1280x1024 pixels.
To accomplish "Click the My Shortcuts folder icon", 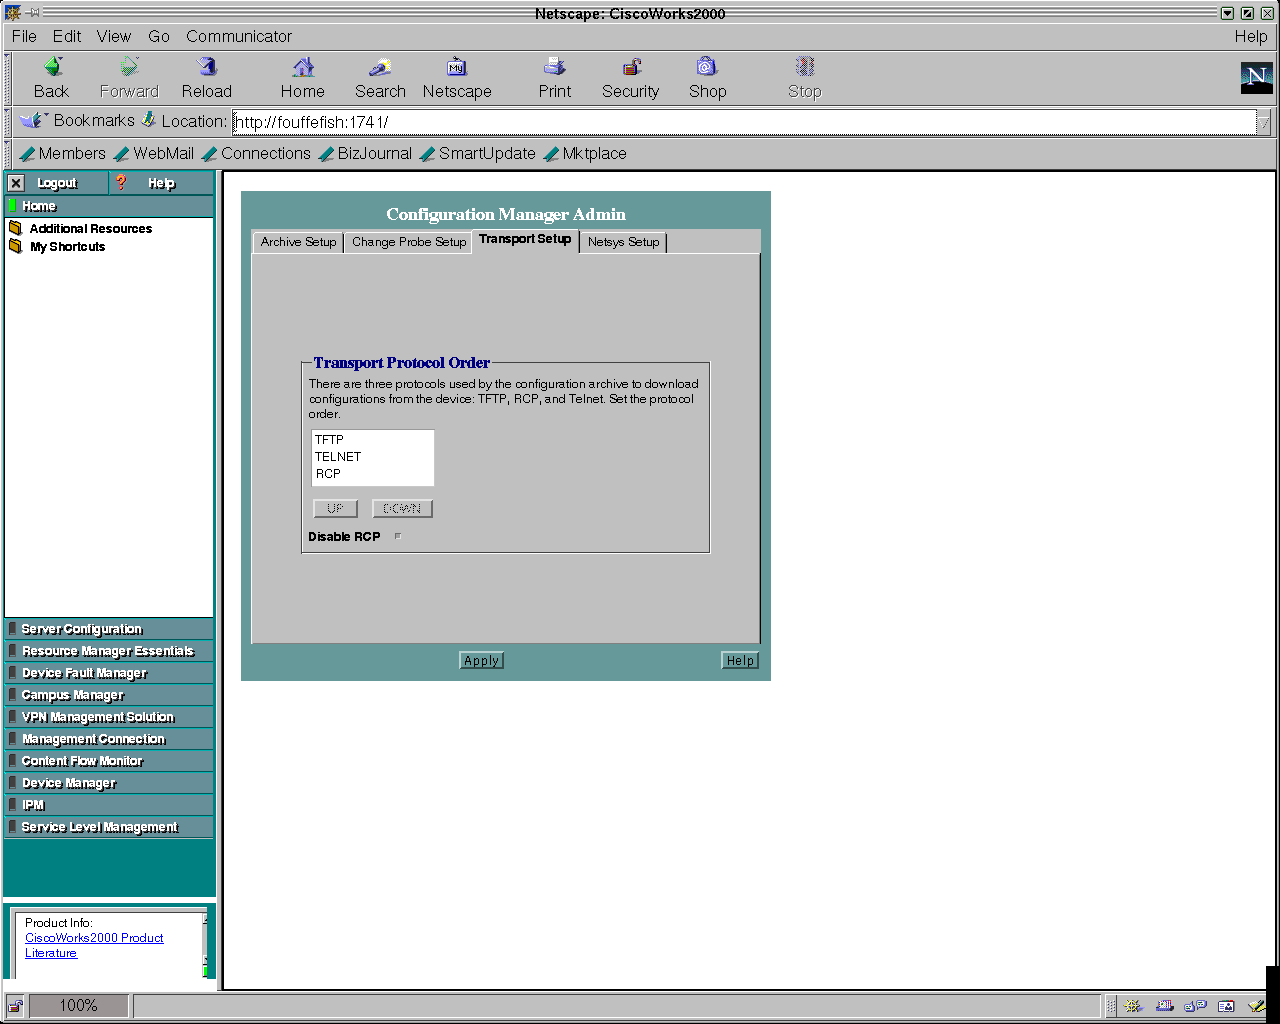I will [x=15, y=246].
